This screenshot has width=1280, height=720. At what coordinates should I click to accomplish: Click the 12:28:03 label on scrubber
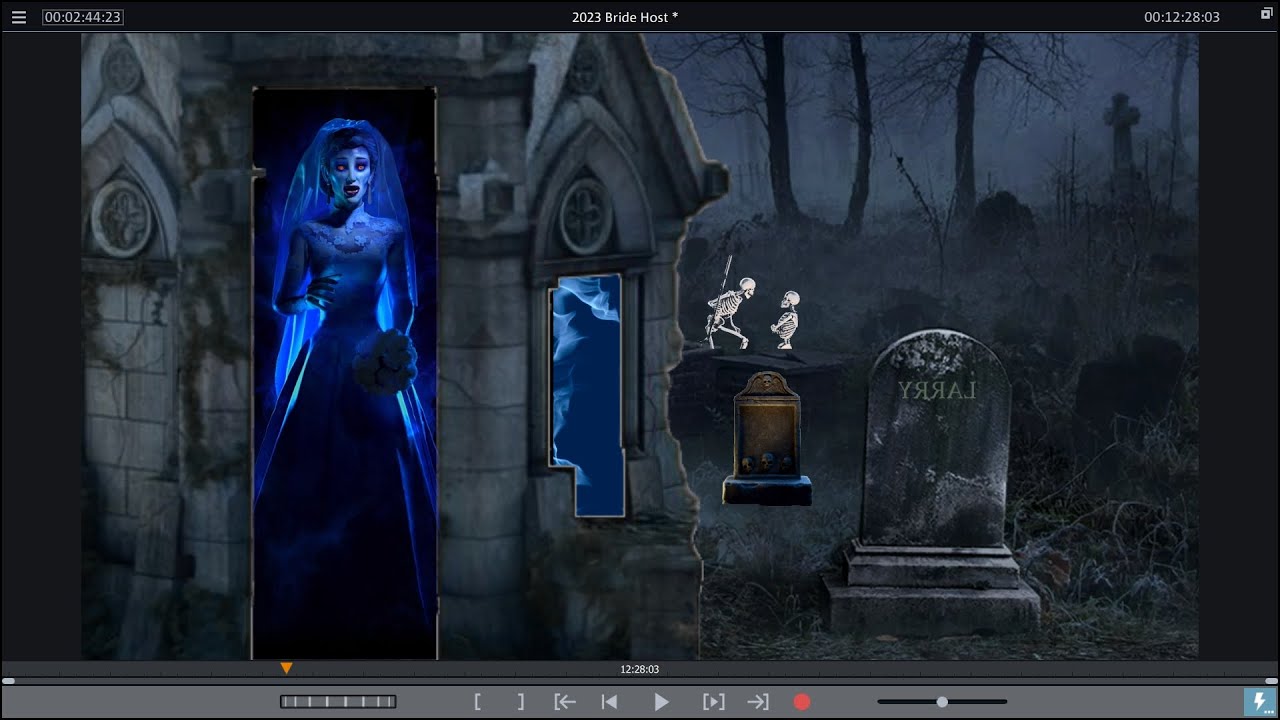tap(640, 670)
